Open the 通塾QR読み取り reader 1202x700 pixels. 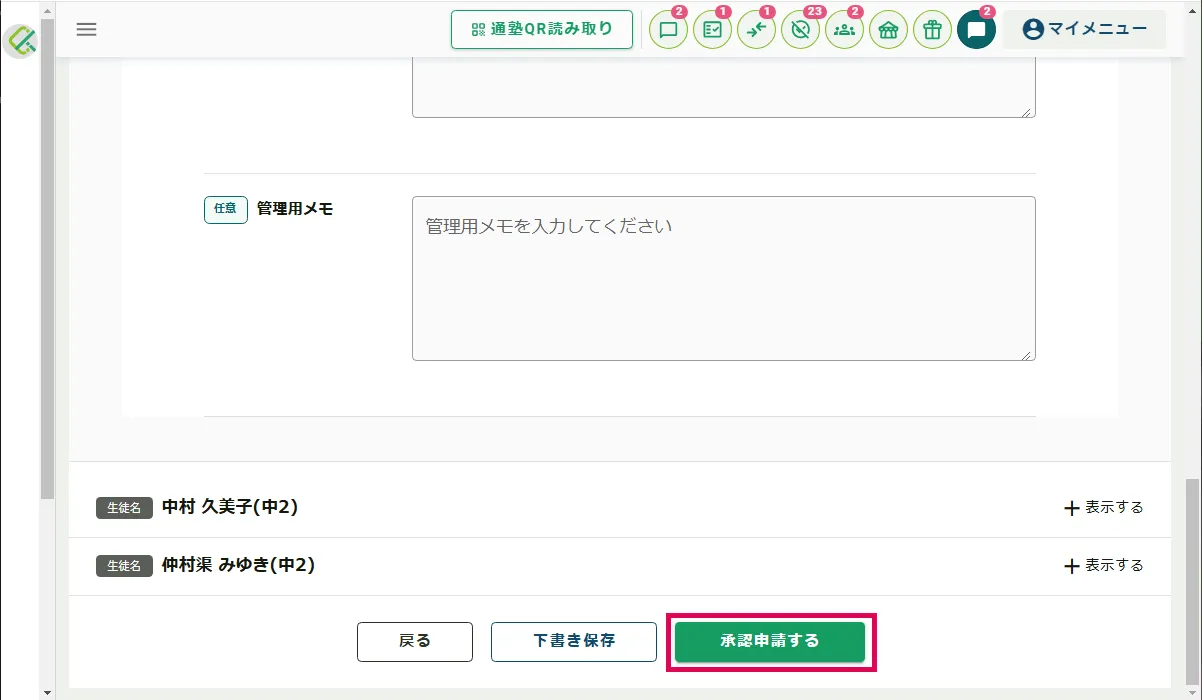pyautogui.click(x=542, y=29)
